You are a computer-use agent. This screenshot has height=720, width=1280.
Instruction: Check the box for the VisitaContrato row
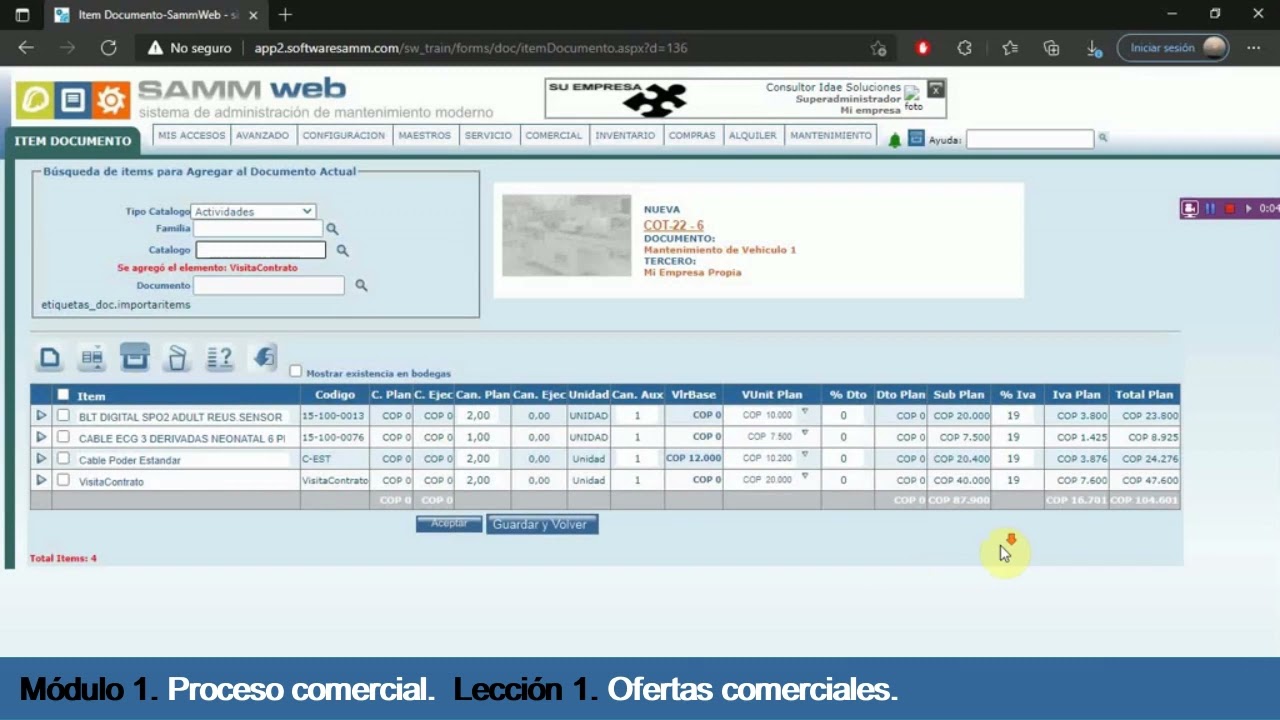(x=63, y=480)
